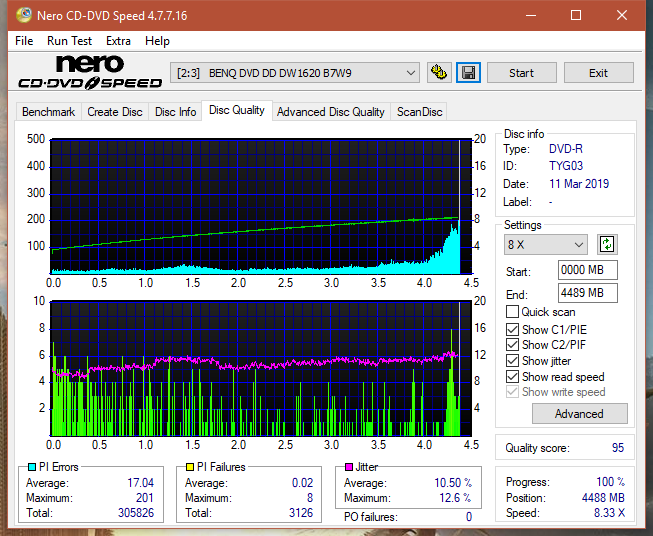Click the Nero app icon in title bar
Image resolution: width=653 pixels, height=536 pixels.
click(x=25, y=15)
